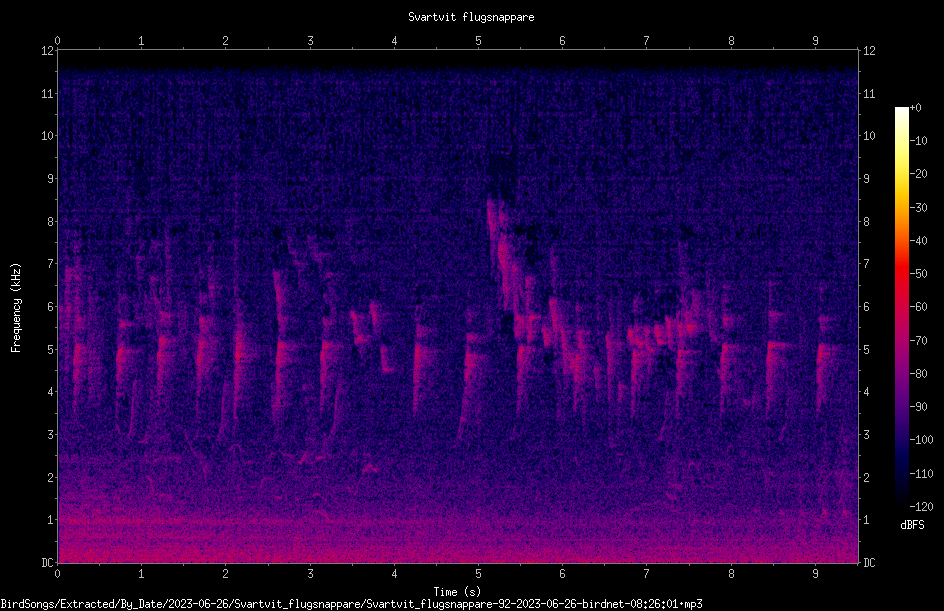Click the 'DC' label on the right frequency axis
Viewport: 944px width, 611px height.
pyautogui.click(x=869, y=562)
